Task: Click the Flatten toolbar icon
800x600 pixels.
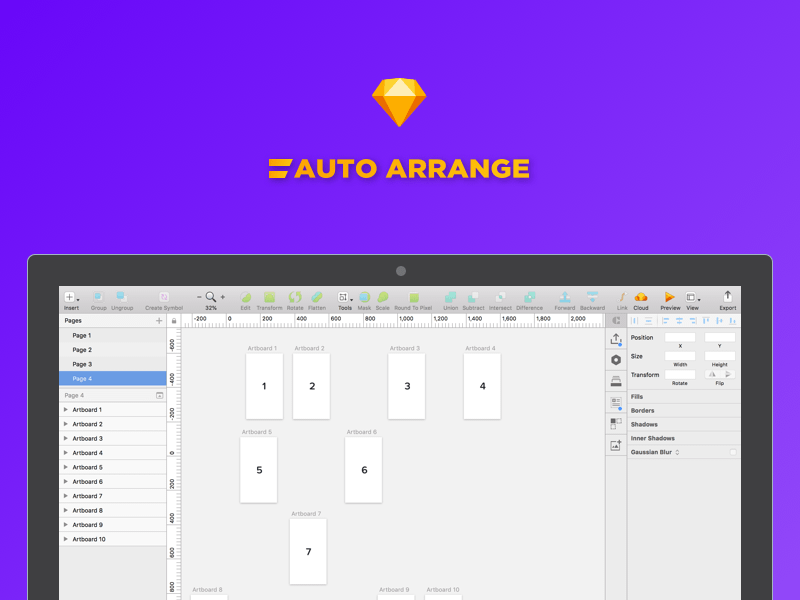Action: pyautogui.click(x=317, y=297)
